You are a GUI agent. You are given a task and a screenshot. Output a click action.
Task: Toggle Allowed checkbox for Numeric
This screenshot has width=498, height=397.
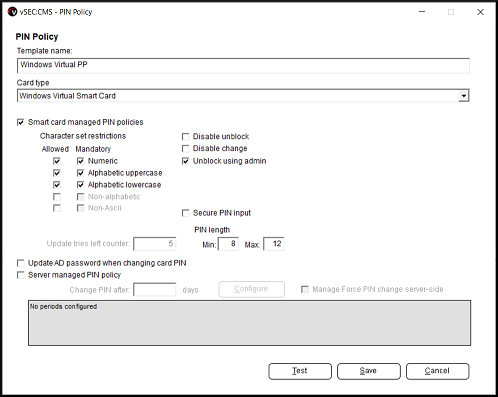coord(57,161)
